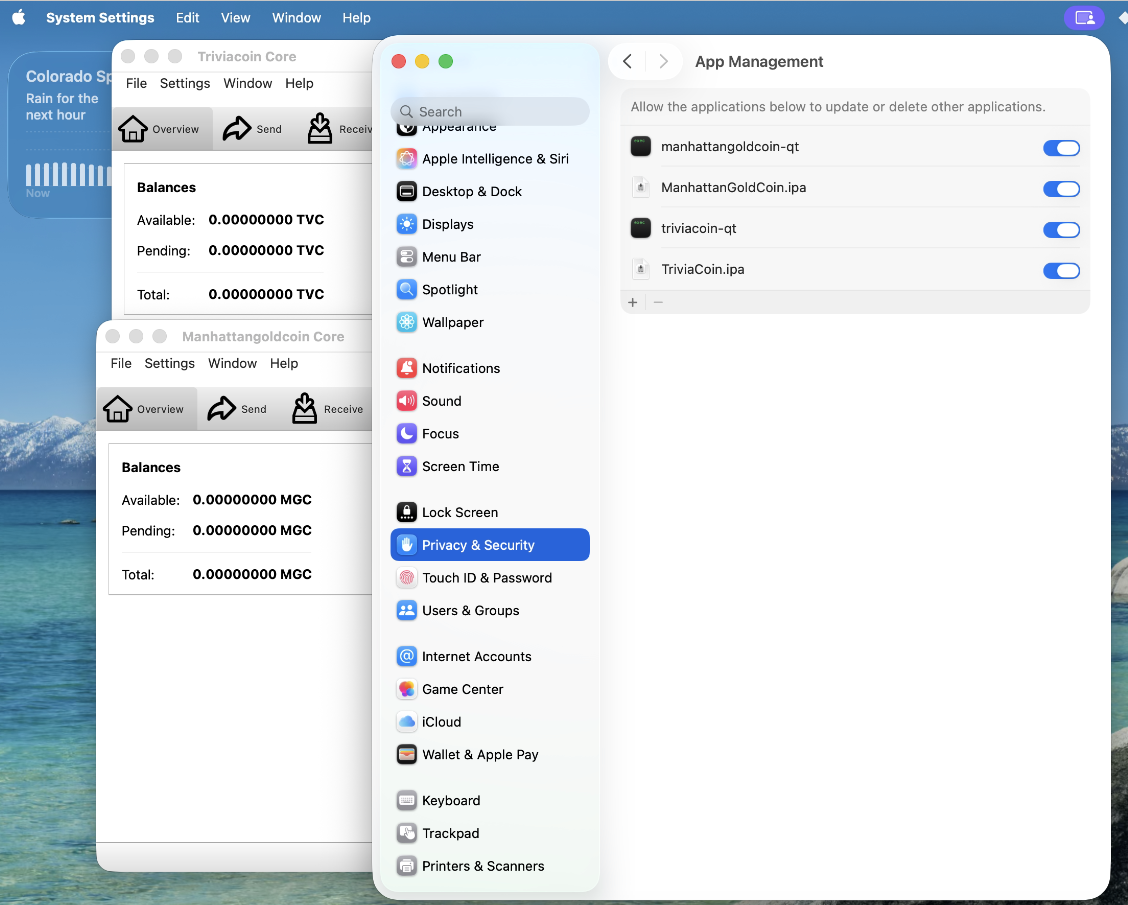Turn off the ManhattanGoldCoin.ipa switch
The height and width of the screenshot is (905, 1128).
coord(1061,189)
